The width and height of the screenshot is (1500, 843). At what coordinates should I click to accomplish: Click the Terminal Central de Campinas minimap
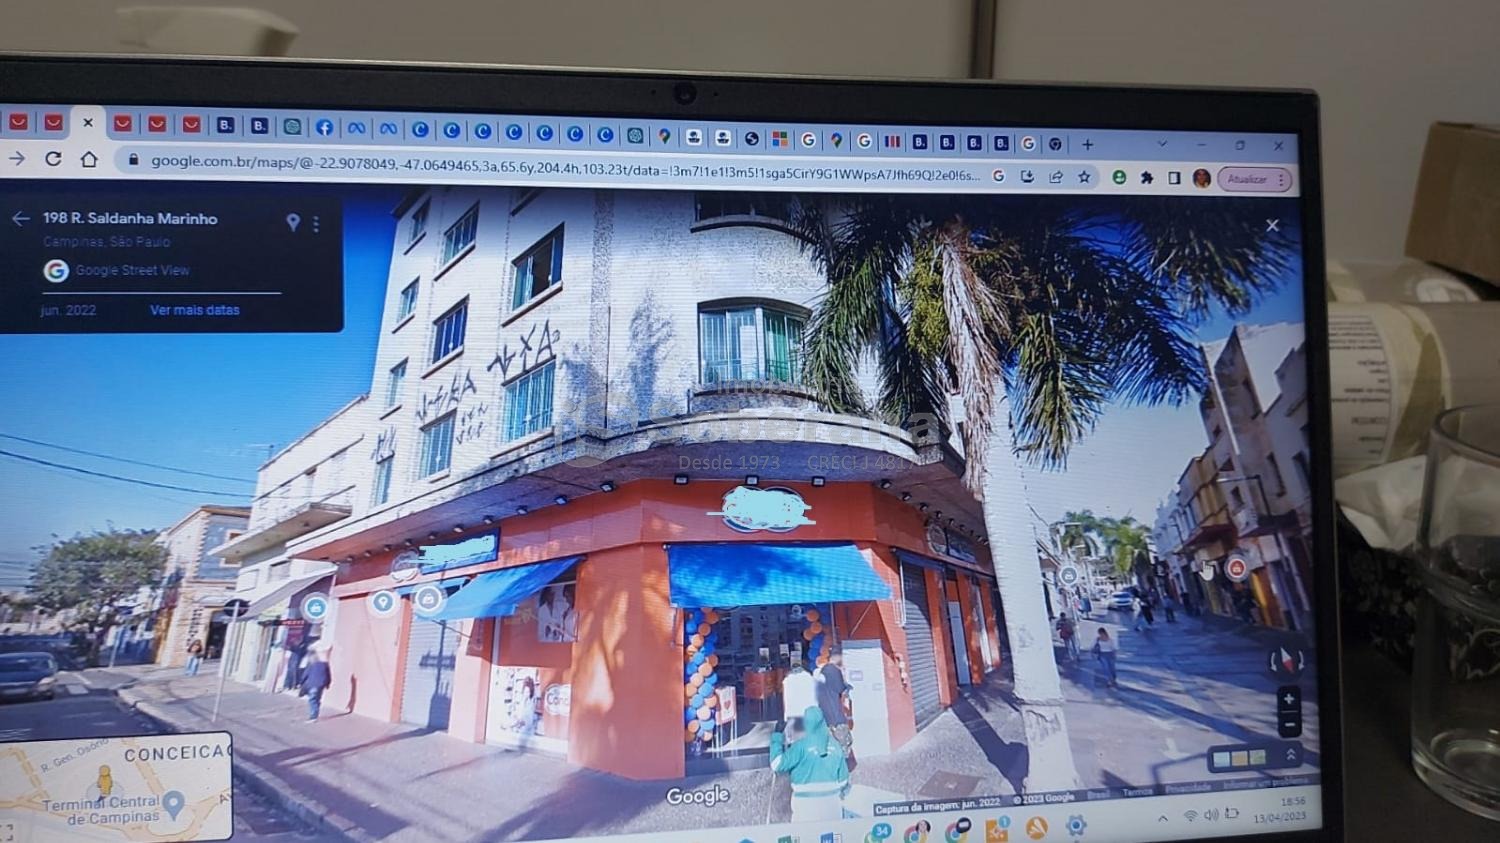click(x=115, y=788)
